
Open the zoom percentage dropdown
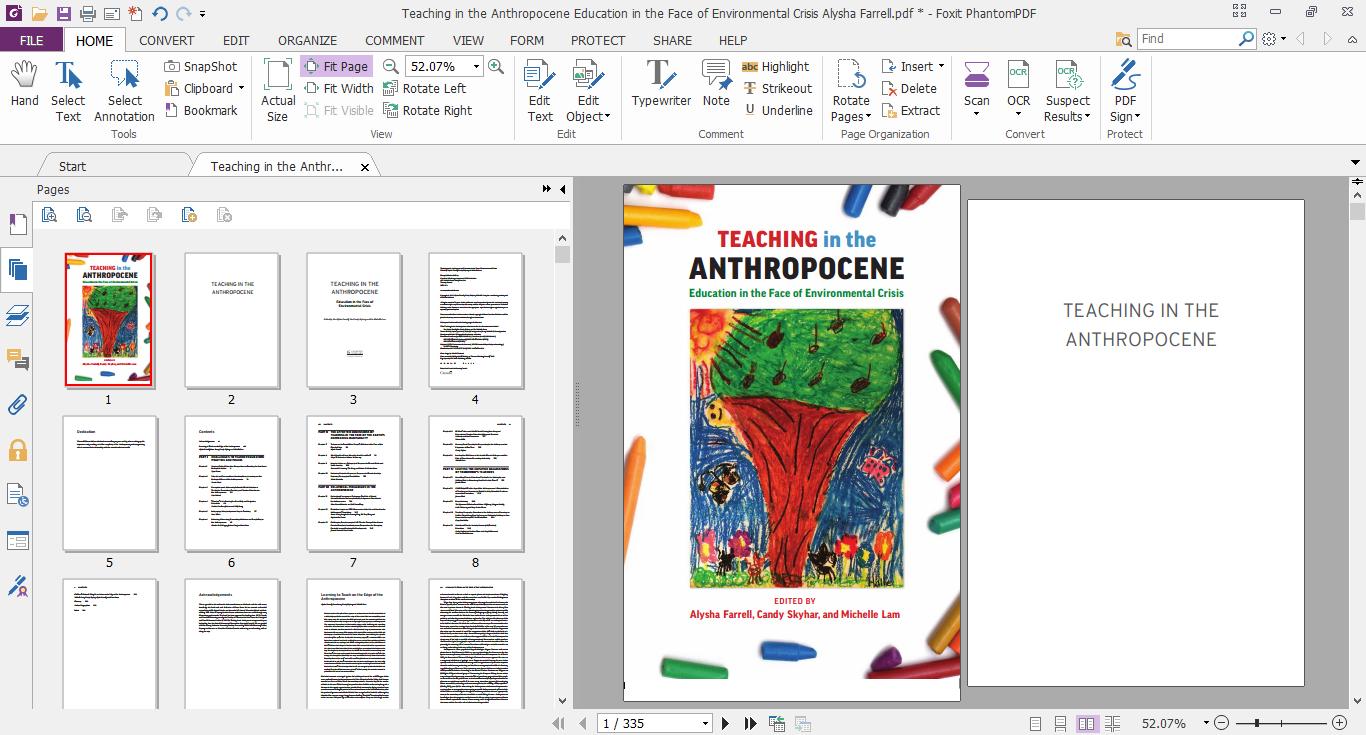(476, 66)
